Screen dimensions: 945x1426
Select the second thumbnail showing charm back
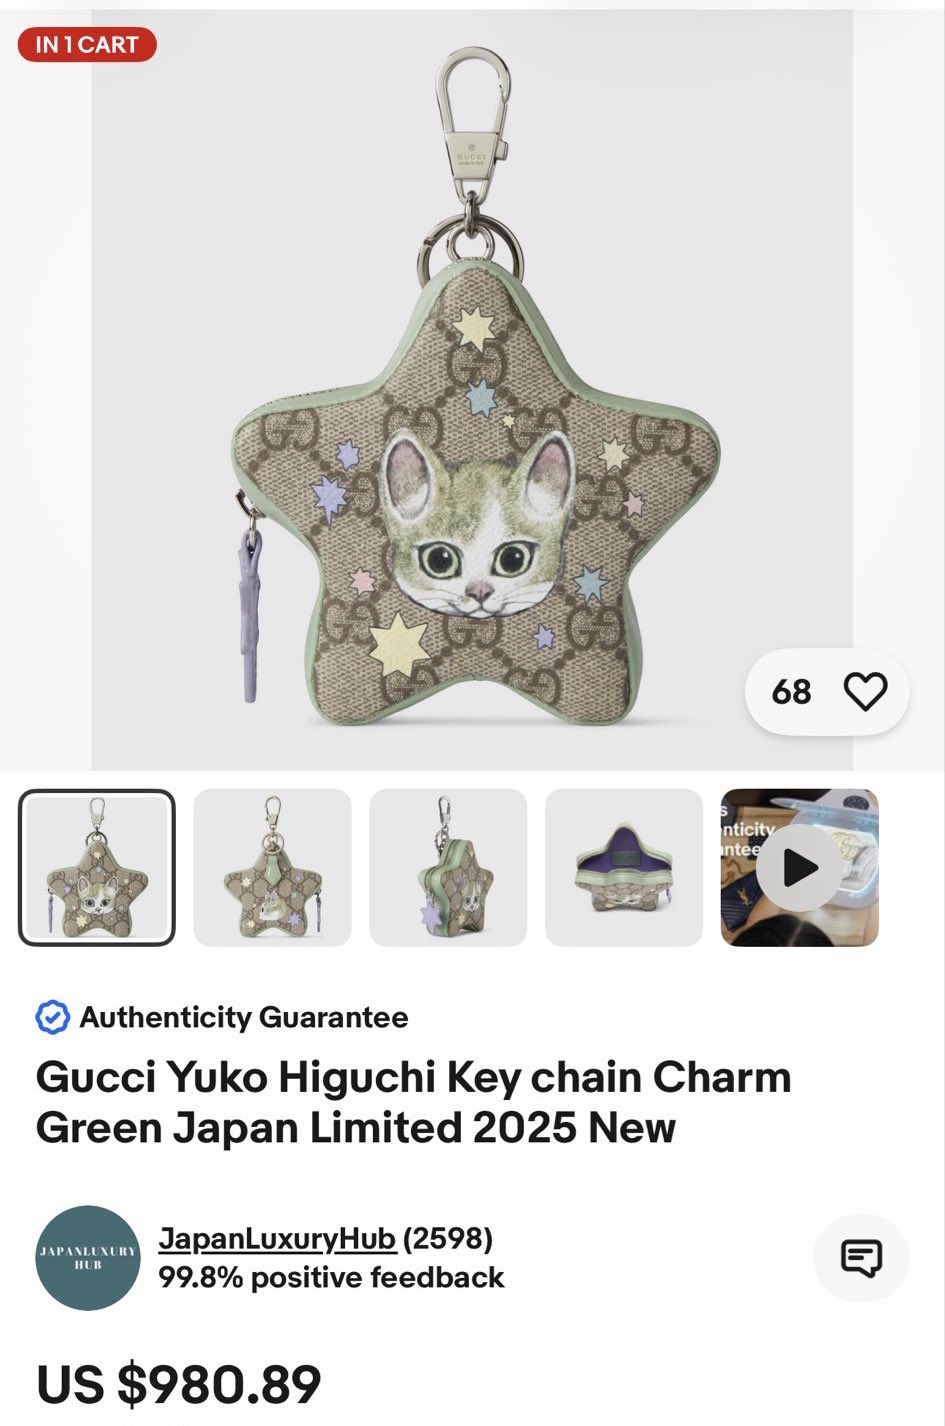click(x=272, y=868)
